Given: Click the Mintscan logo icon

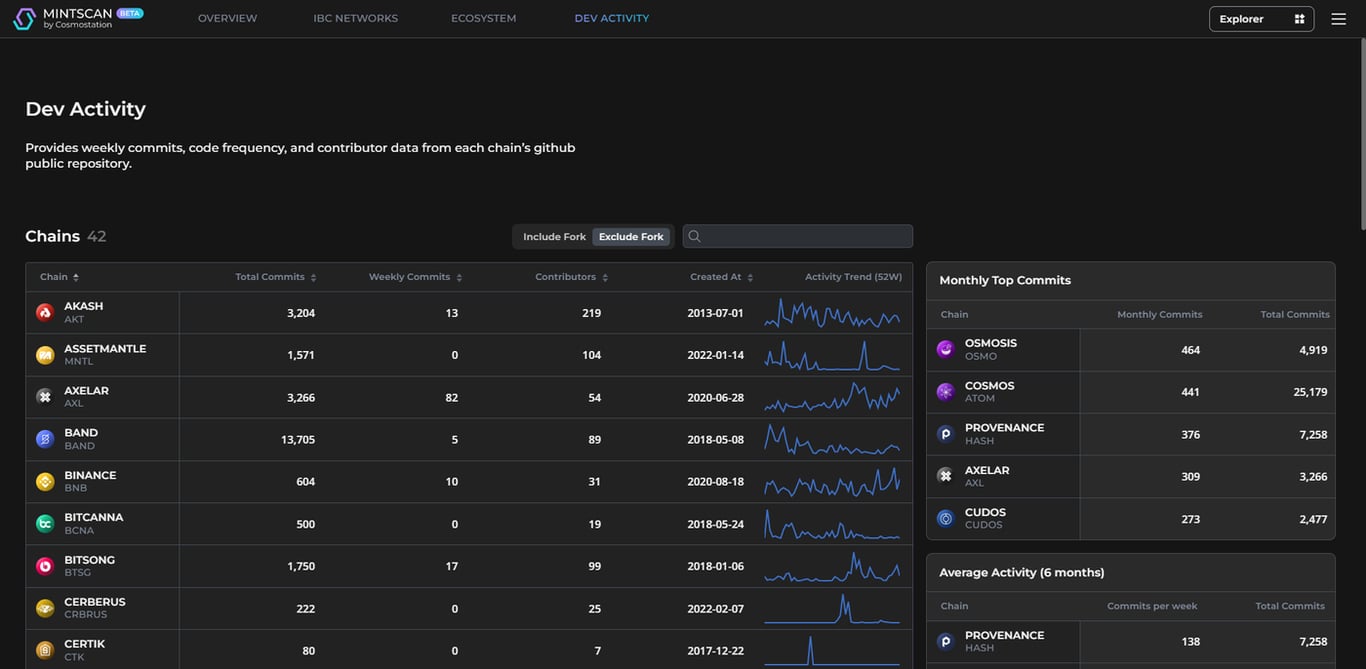Looking at the screenshot, I should (24, 18).
